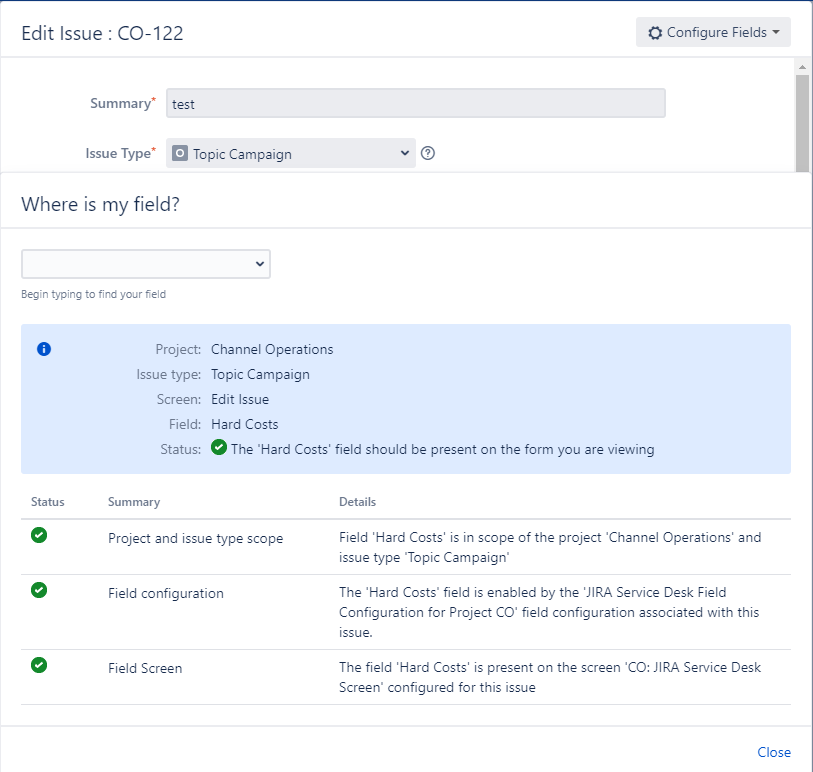Click the vertical scrollbar thumb of the edit form

(802, 123)
